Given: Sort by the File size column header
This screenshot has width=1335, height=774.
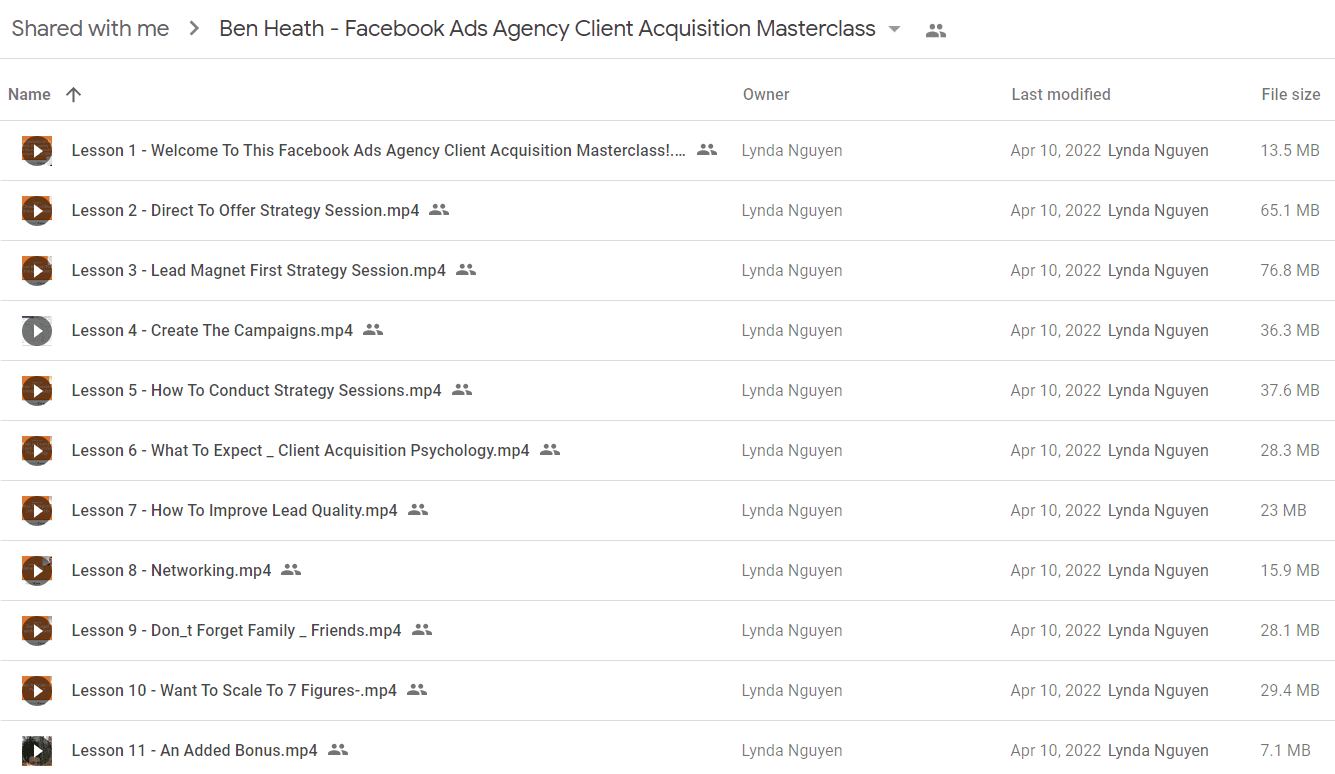Looking at the screenshot, I should [x=1291, y=94].
